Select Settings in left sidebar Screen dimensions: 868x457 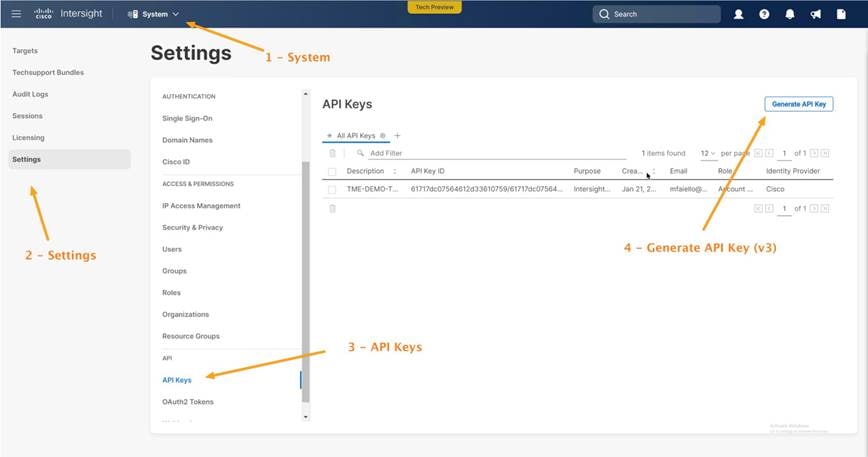pyautogui.click(x=70, y=159)
